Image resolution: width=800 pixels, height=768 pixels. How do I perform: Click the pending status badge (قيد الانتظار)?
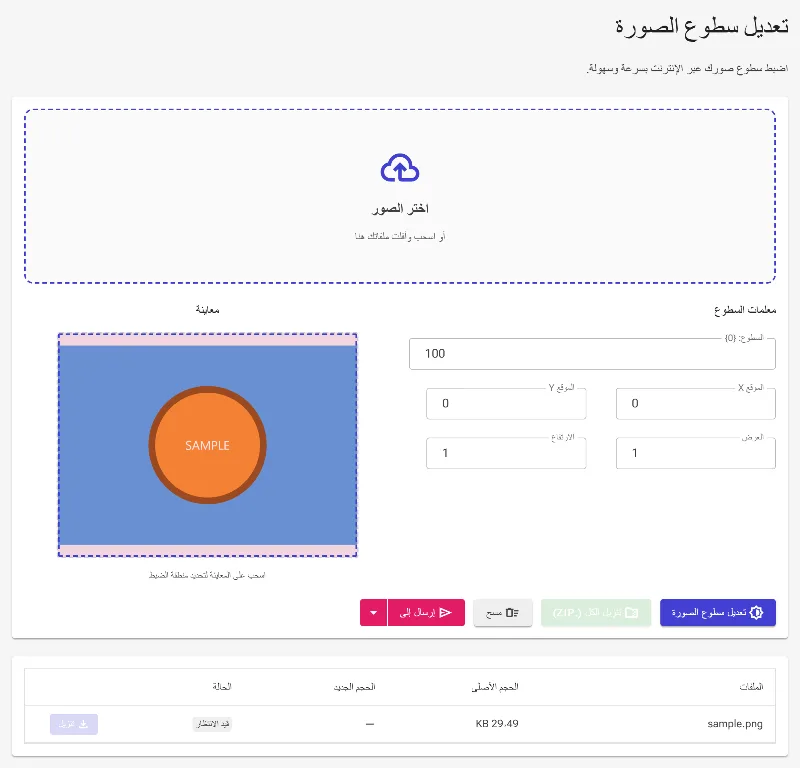(x=212, y=724)
